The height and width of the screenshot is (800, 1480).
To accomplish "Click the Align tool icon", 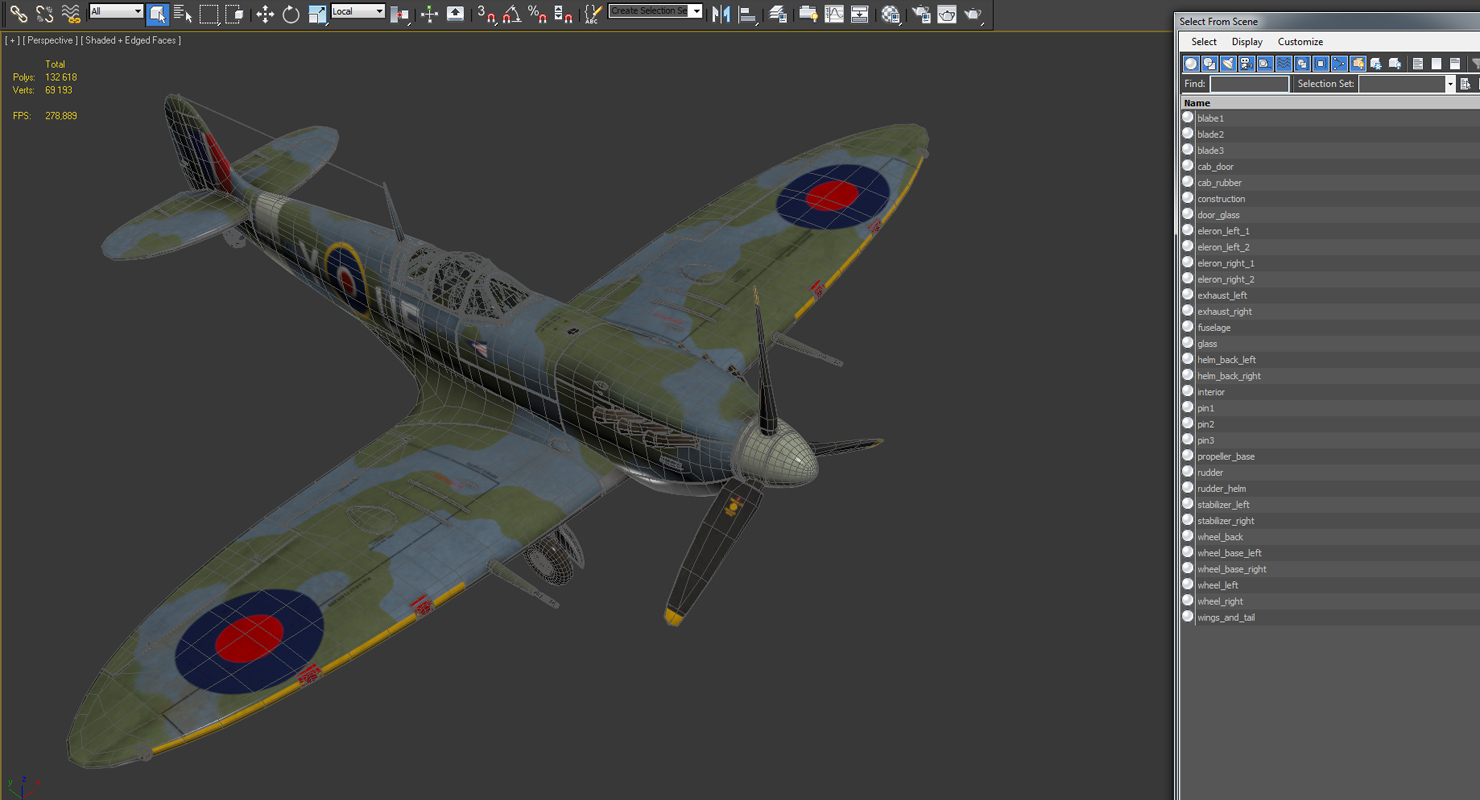I will point(746,13).
